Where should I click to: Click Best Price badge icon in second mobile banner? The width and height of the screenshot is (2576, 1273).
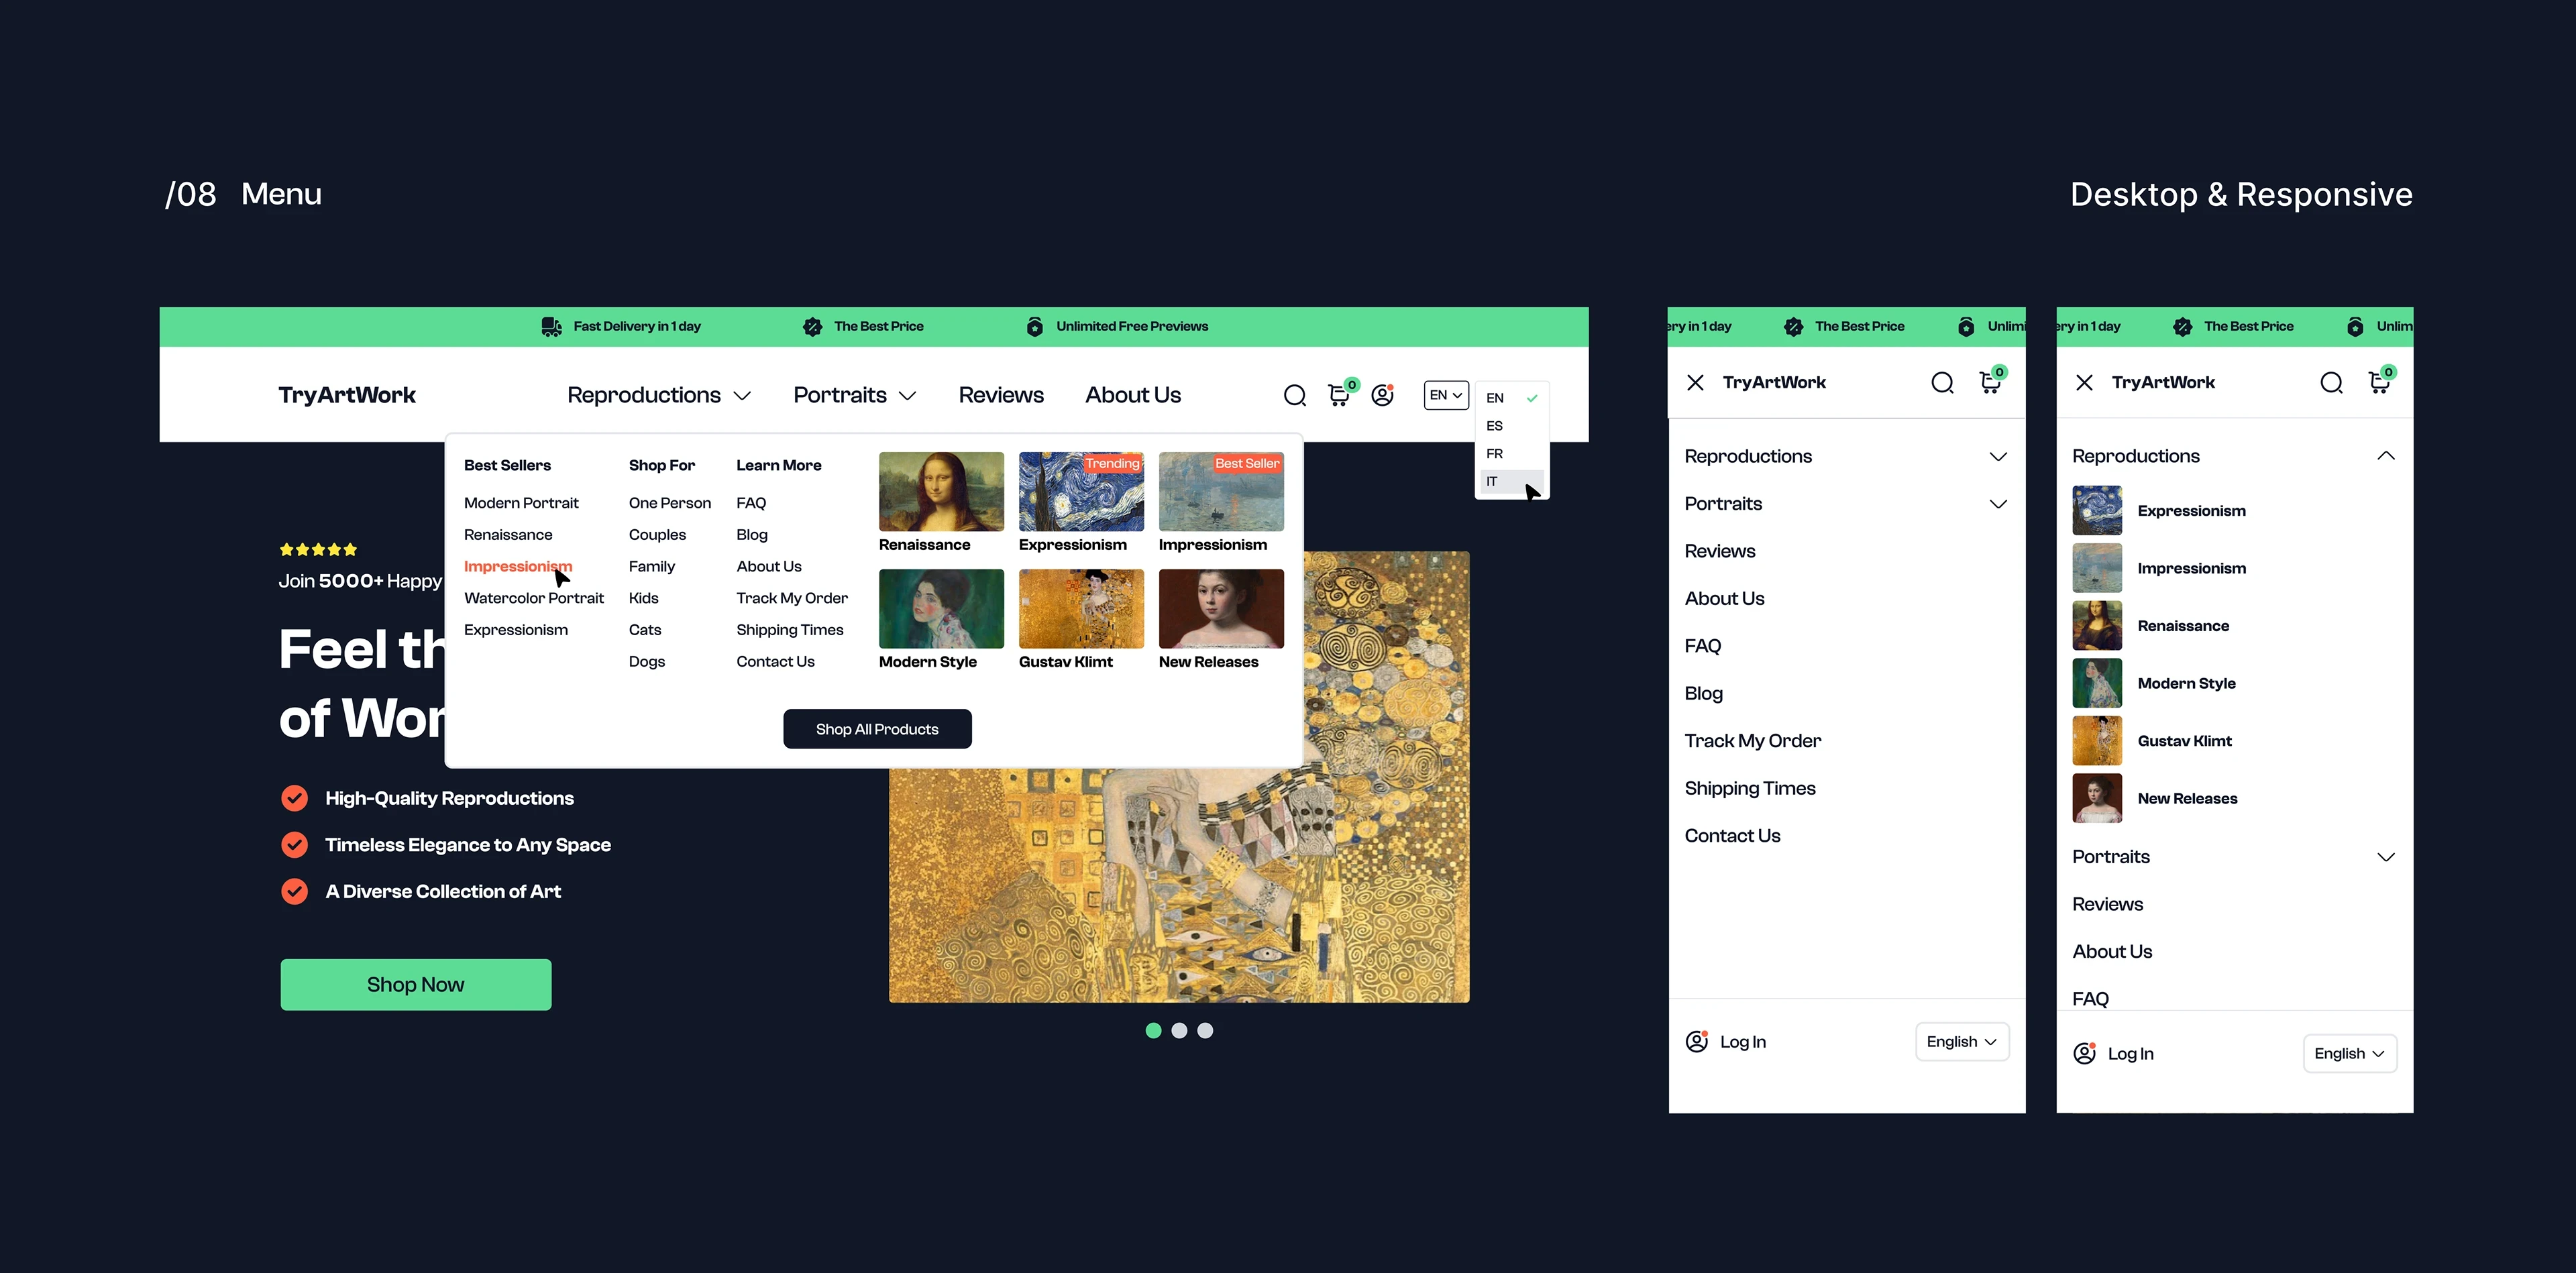point(2182,326)
